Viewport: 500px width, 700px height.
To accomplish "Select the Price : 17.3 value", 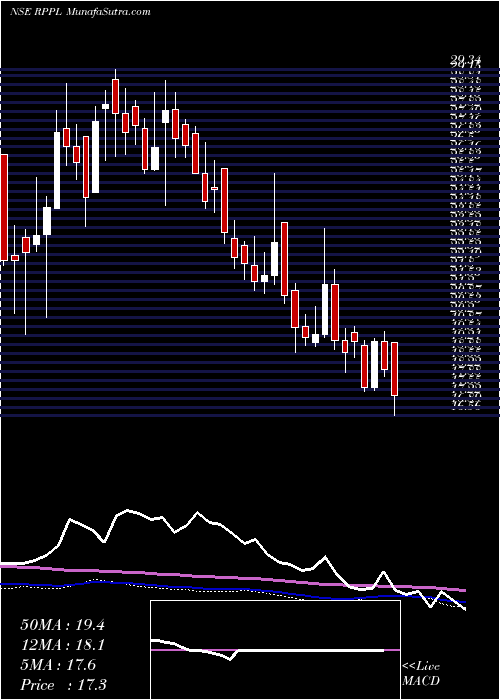I will click(x=63, y=685).
